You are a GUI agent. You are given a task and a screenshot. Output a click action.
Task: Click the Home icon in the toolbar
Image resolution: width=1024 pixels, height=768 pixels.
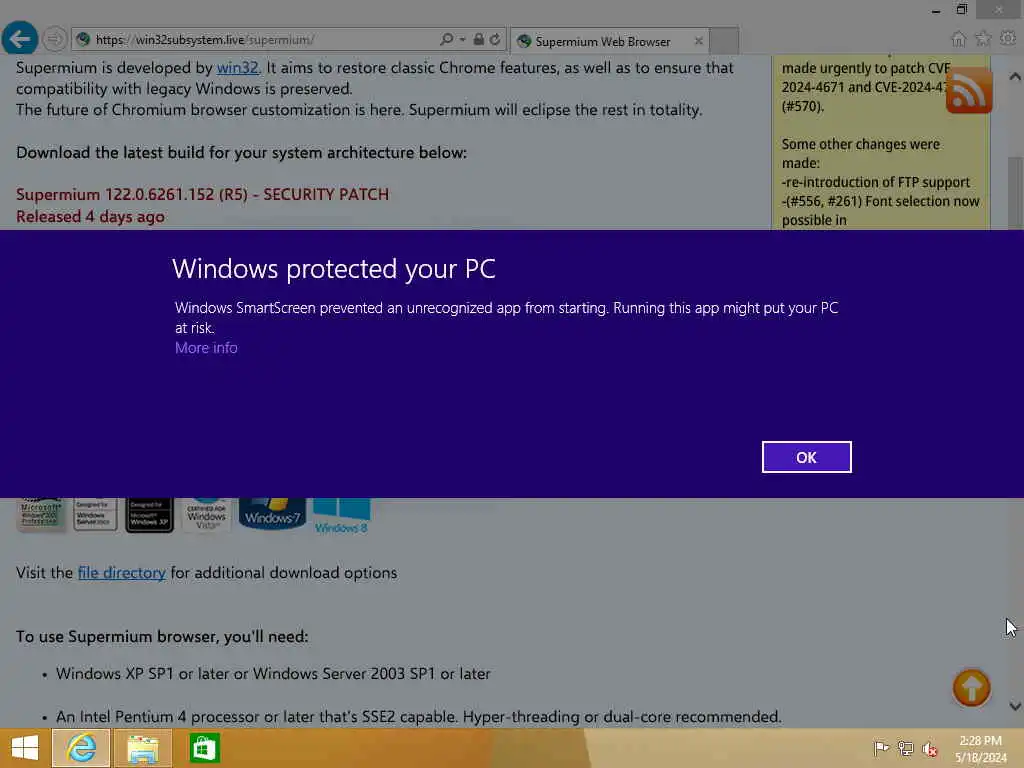tap(958, 39)
